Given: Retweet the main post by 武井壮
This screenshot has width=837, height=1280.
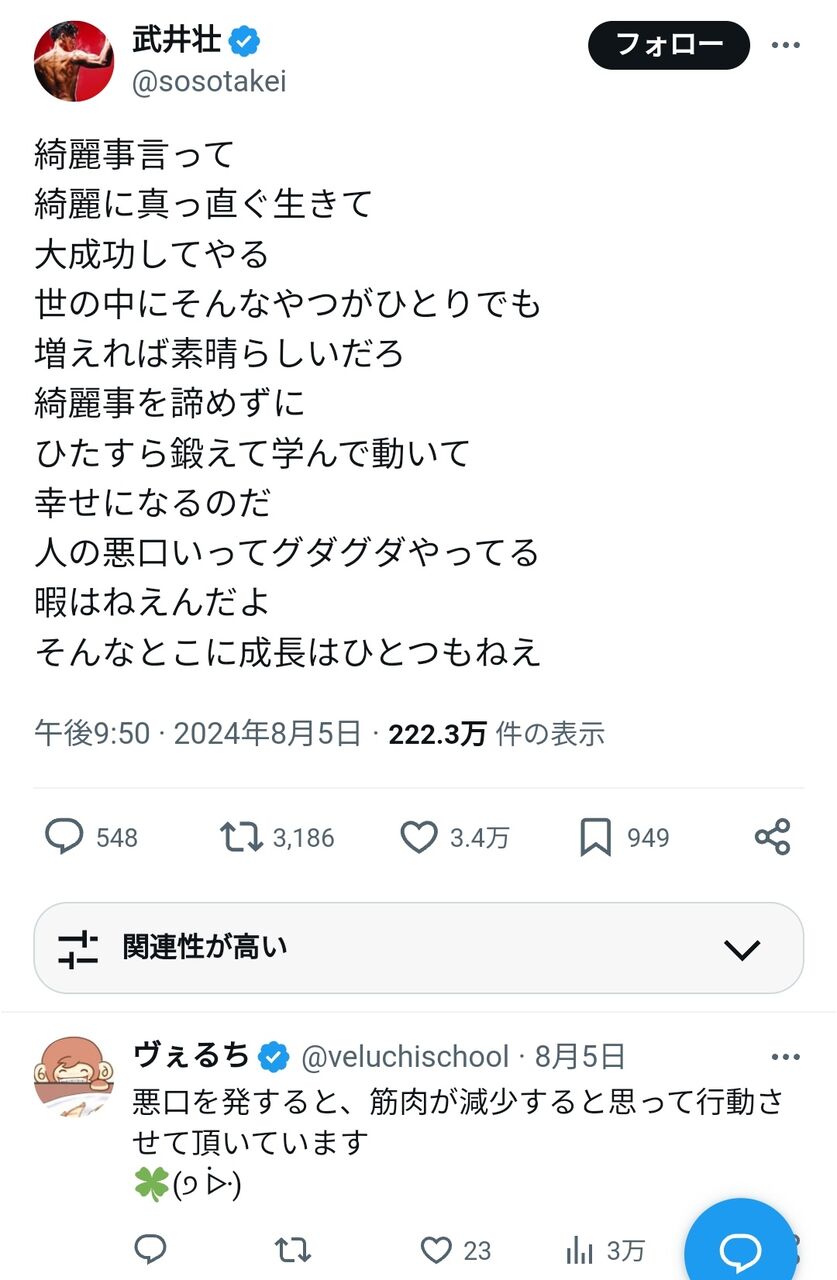Looking at the screenshot, I should tap(242, 837).
